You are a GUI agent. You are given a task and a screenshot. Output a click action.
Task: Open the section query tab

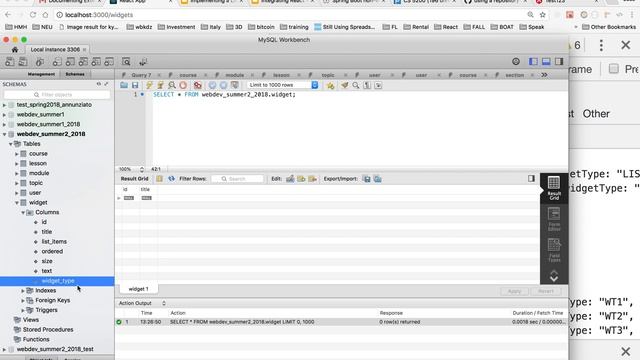point(514,75)
